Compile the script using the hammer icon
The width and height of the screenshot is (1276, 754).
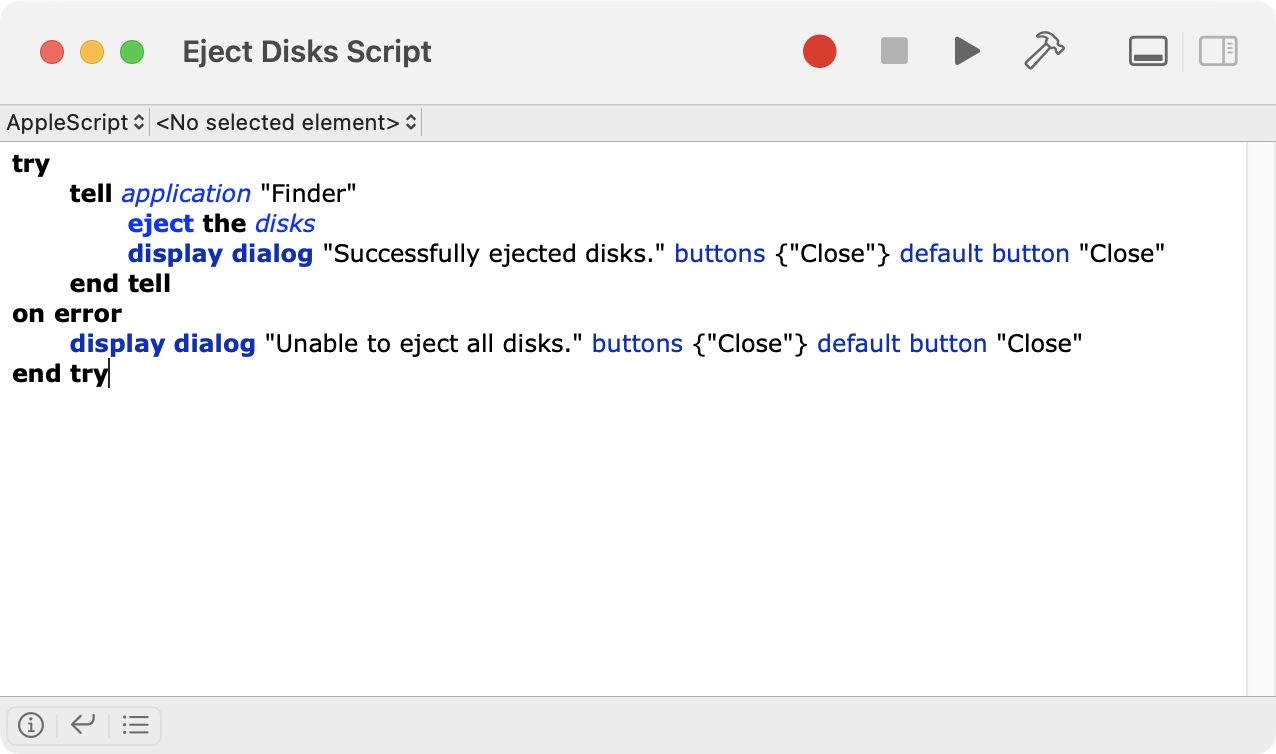1044,51
